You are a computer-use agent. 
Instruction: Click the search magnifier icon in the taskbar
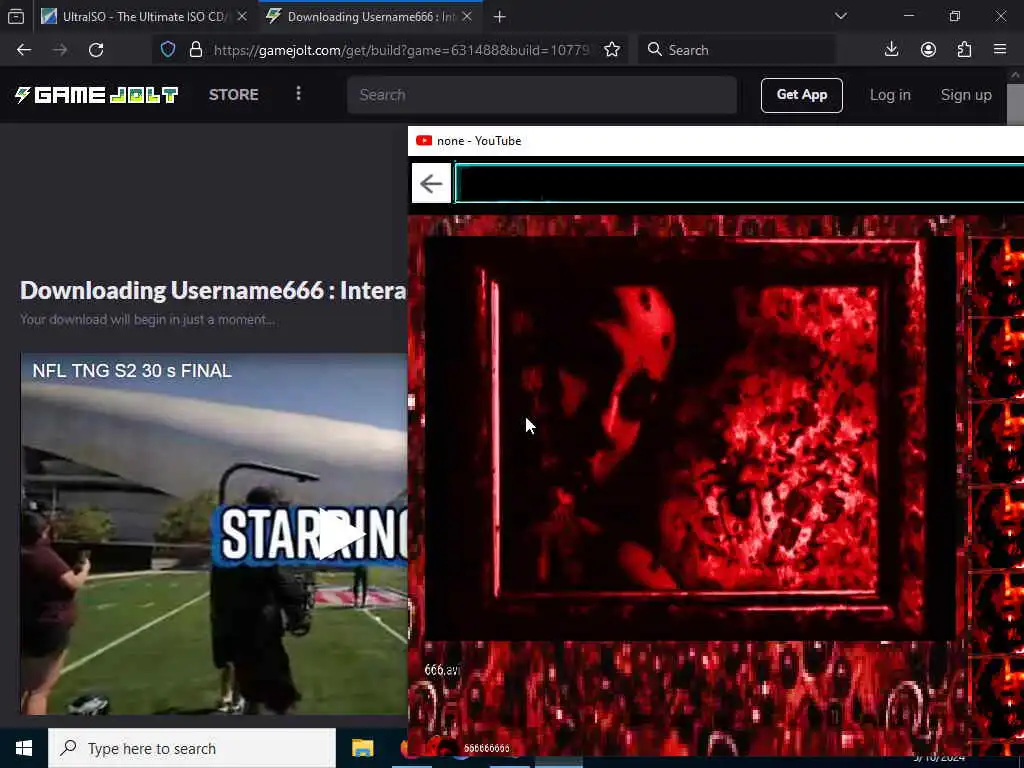tap(68, 748)
